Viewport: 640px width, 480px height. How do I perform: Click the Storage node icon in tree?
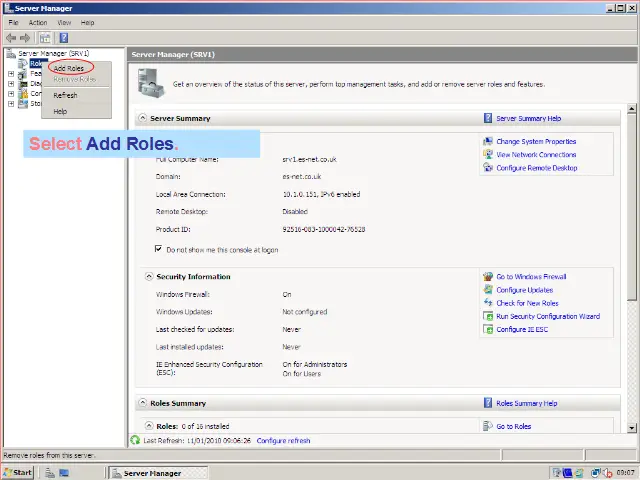[x=23, y=104]
